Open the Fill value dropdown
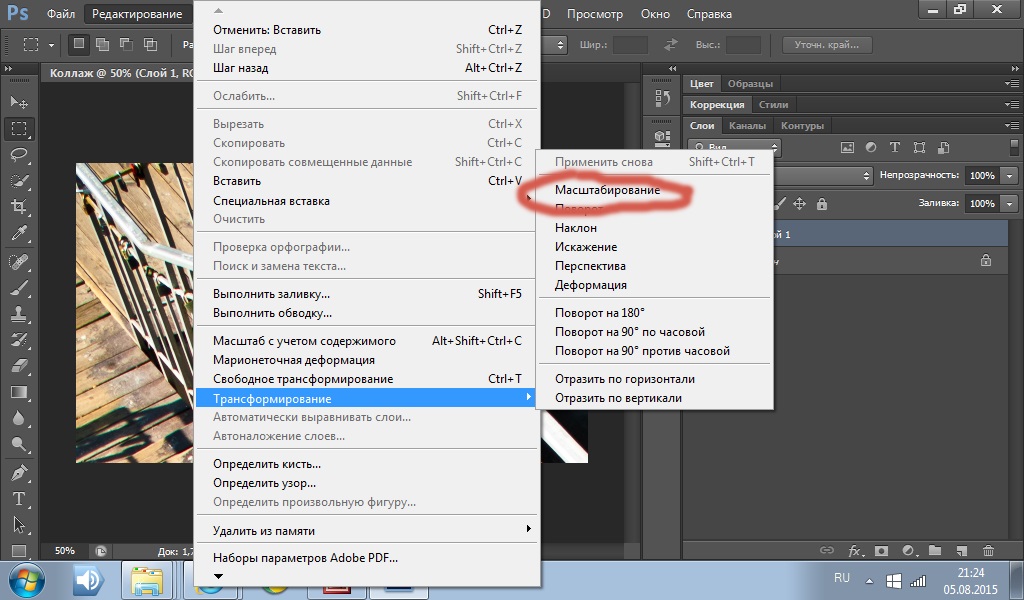The width and height of the screenshot is (1024, 600). [x=1010, y=204]
